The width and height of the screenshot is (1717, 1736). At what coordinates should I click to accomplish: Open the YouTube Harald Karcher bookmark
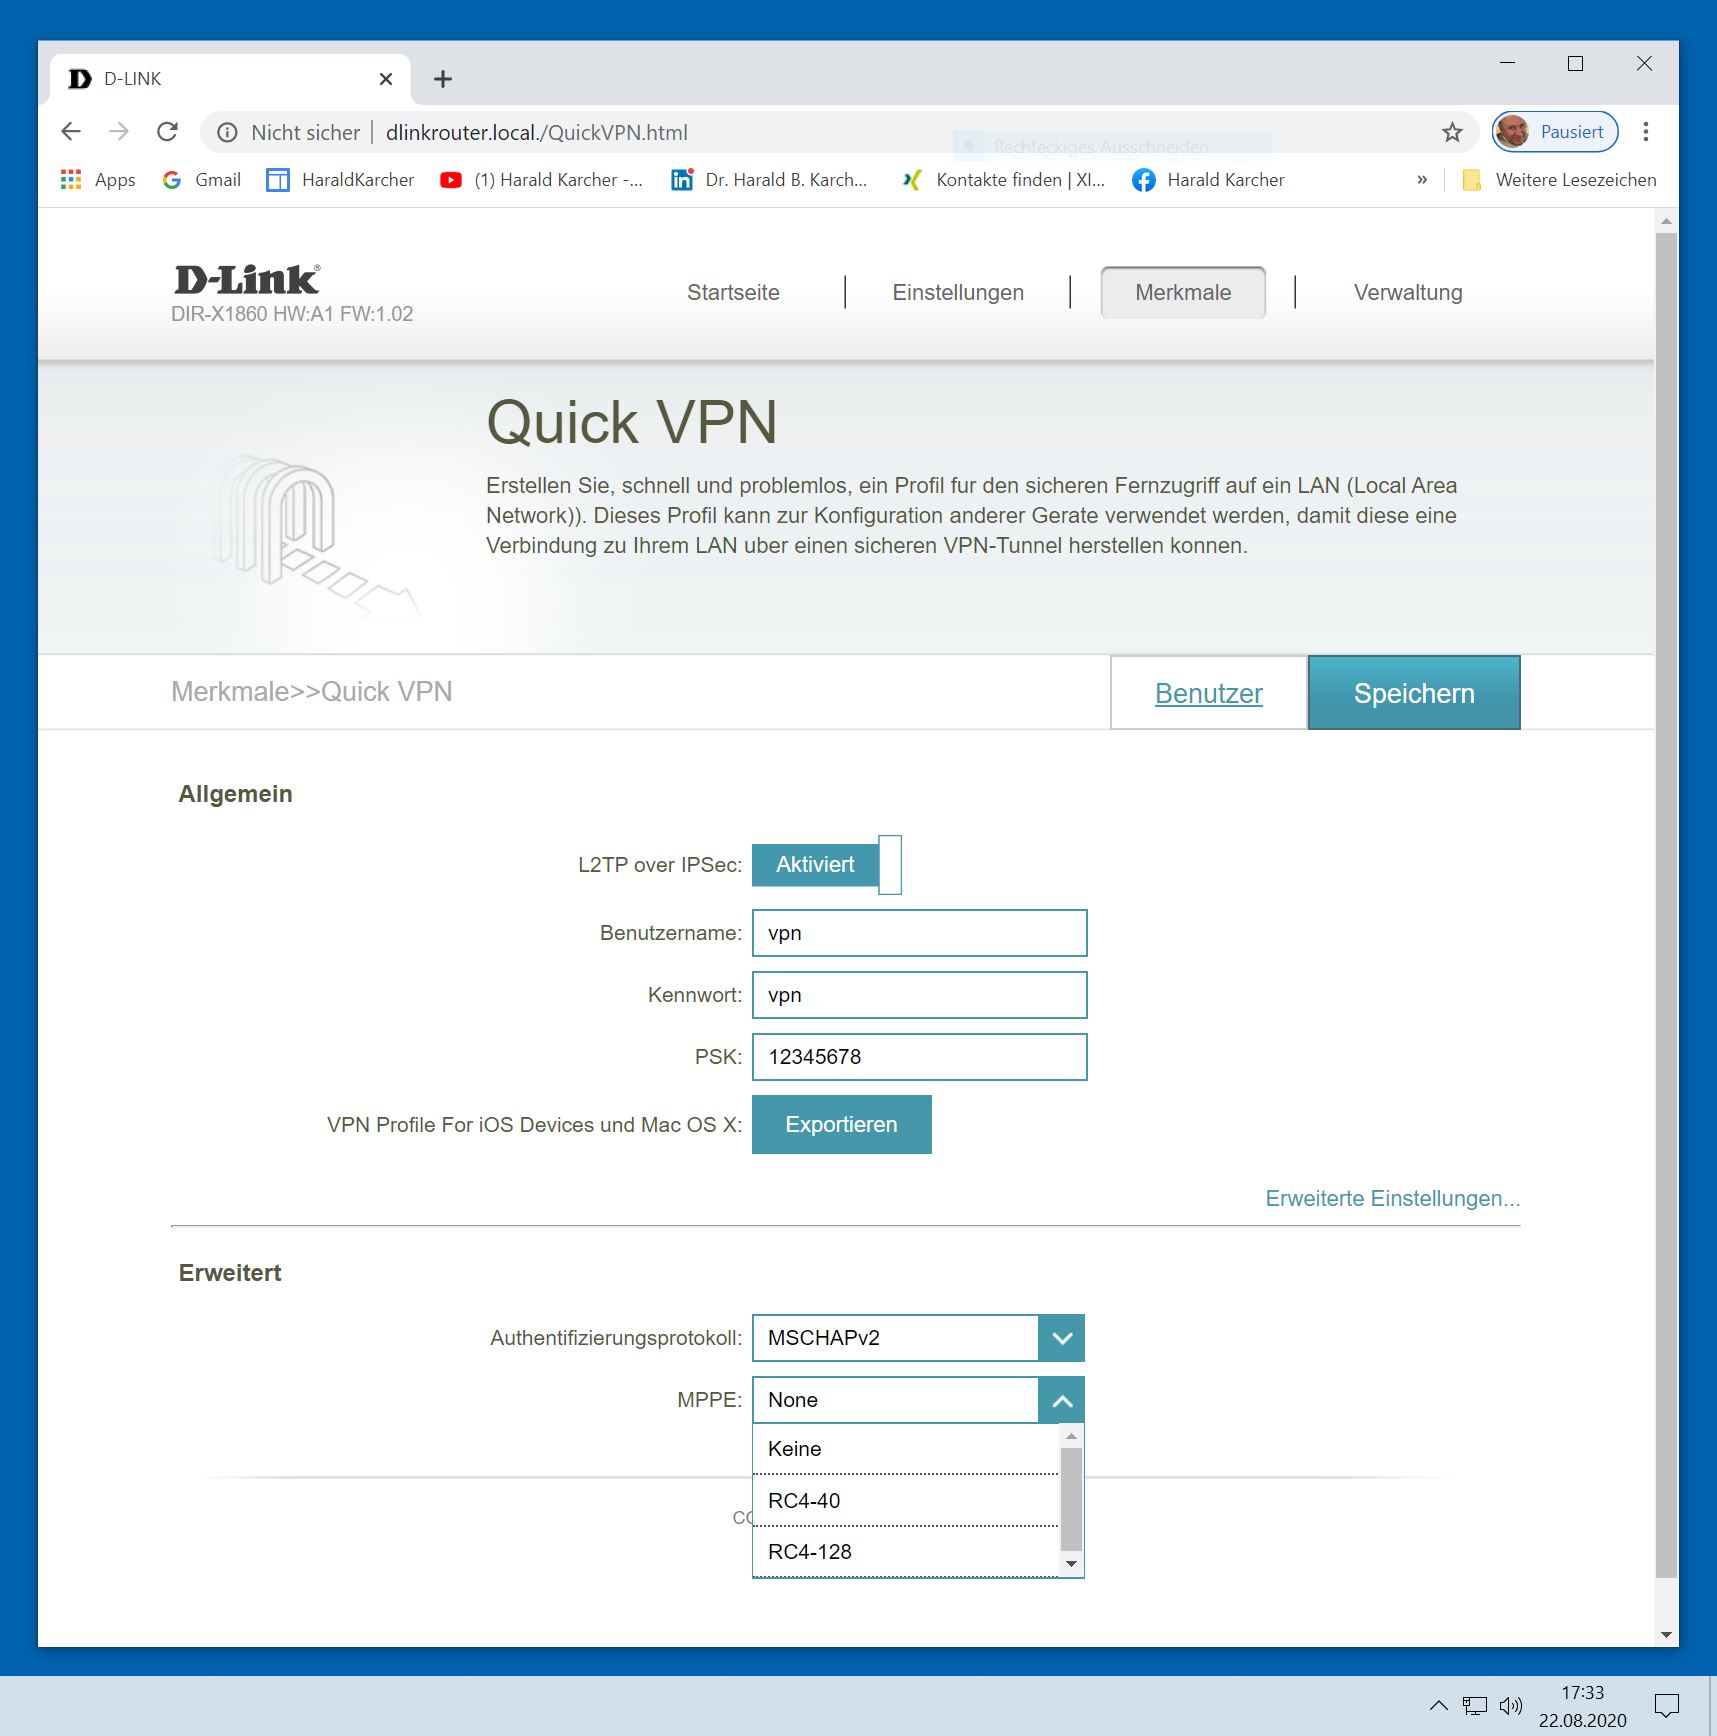541,180
